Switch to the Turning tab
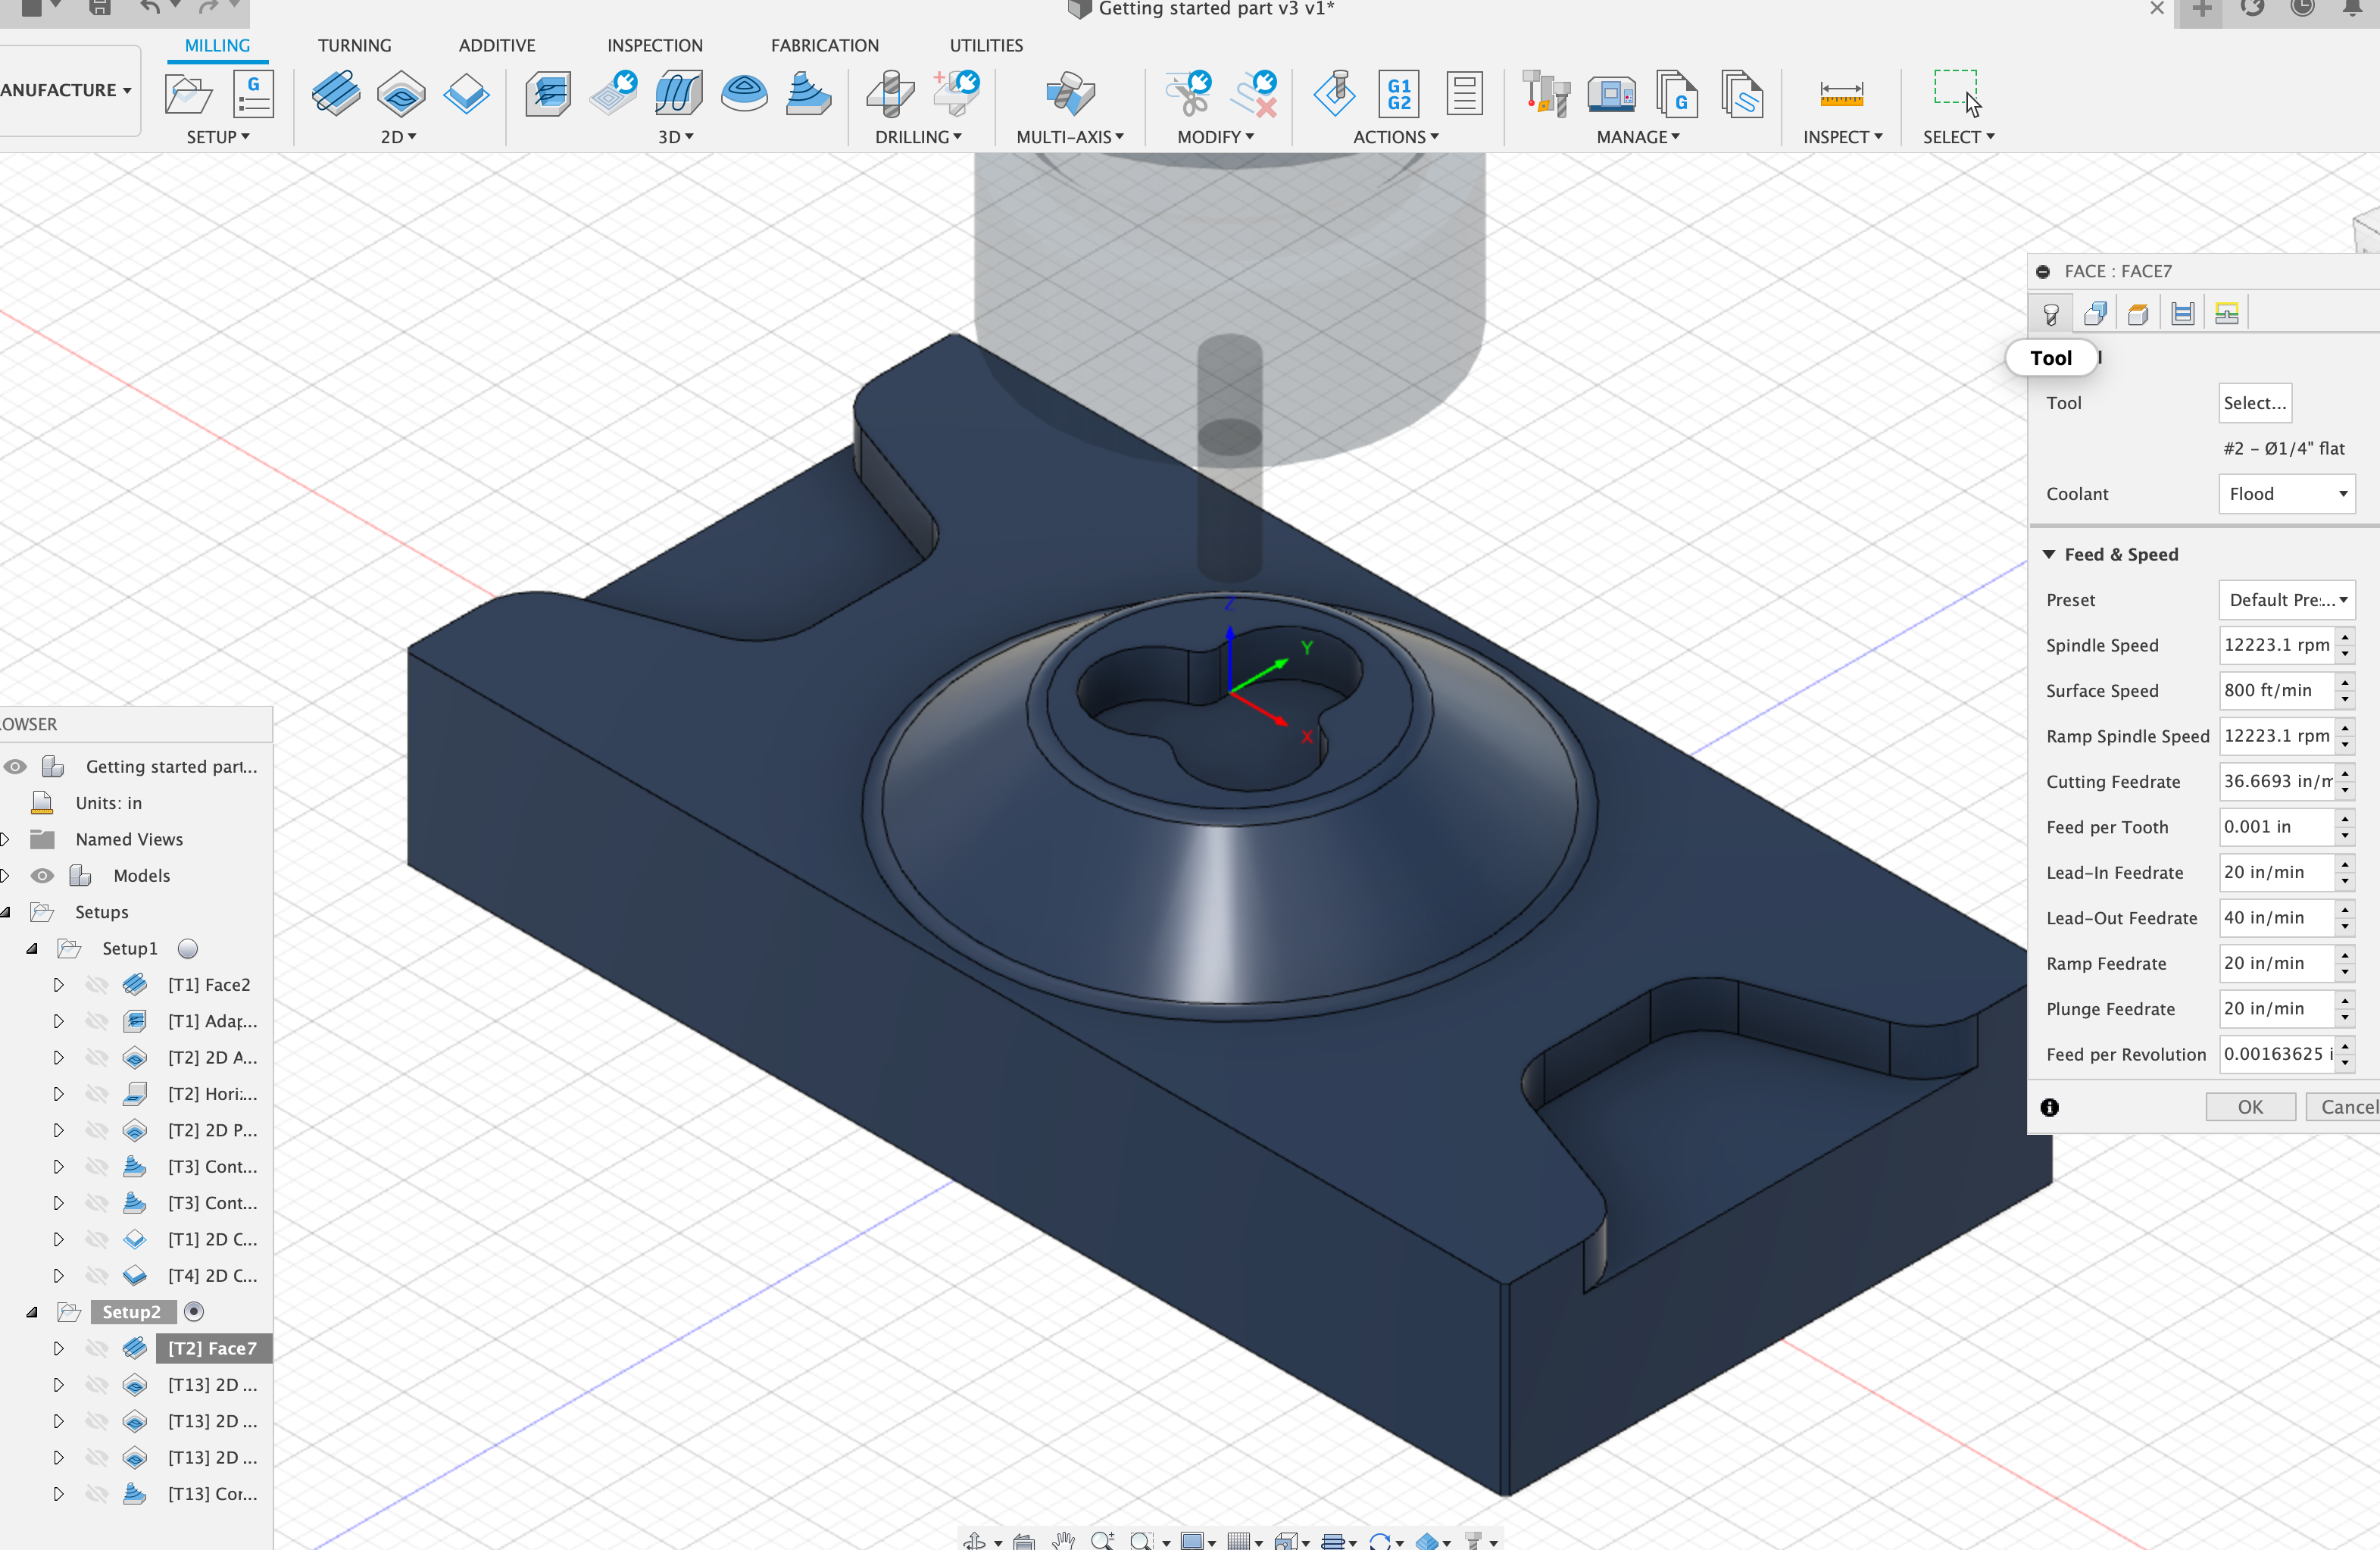Screen dimensions: 2380x1550 coord(354,45)
